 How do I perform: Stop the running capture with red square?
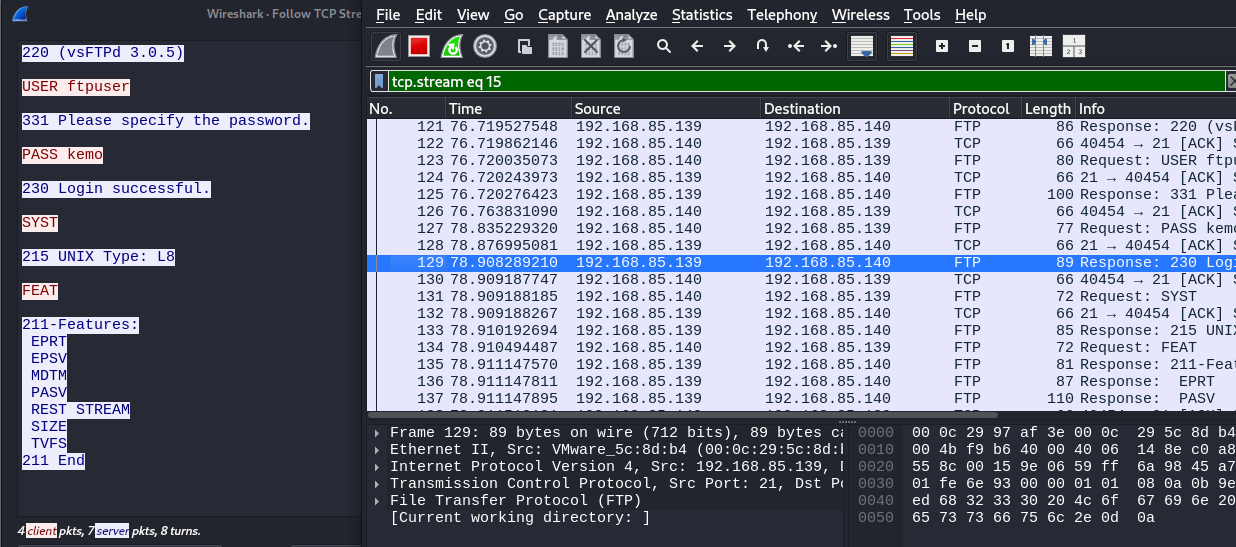pos(419,46)
